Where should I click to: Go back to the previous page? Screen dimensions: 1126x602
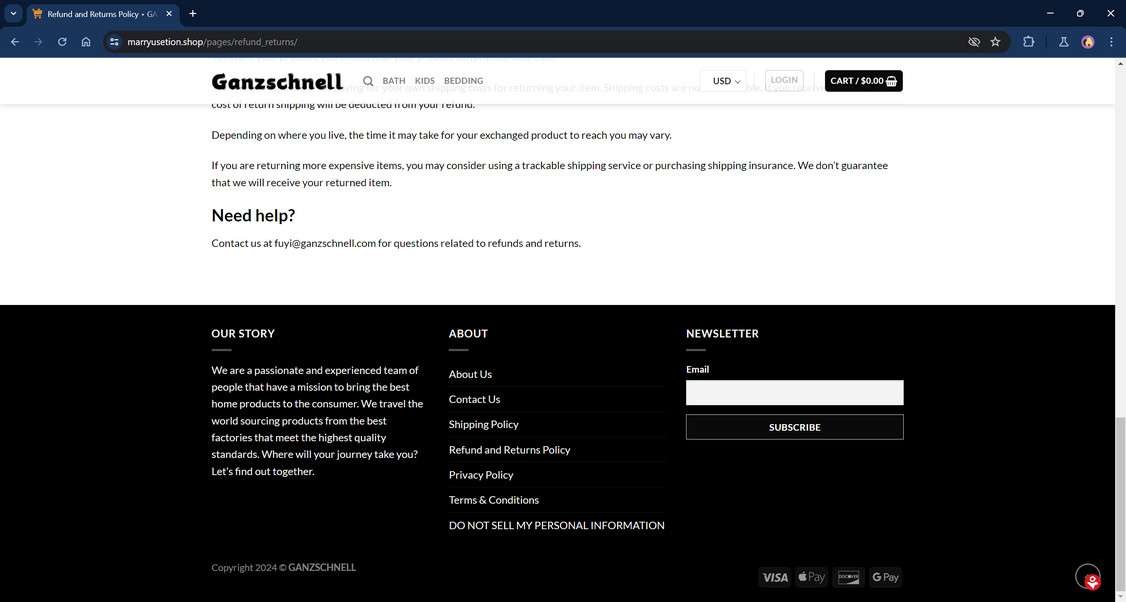[14, 42]
